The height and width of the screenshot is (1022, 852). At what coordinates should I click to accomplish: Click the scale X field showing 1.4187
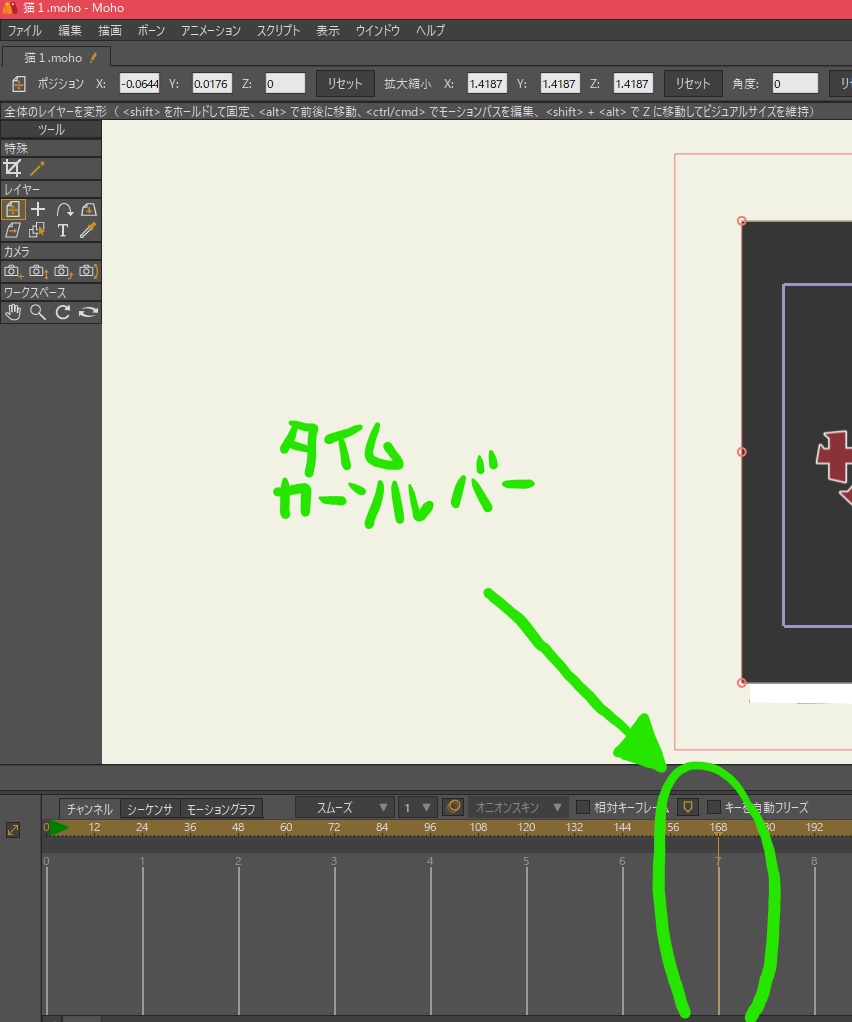487,83
